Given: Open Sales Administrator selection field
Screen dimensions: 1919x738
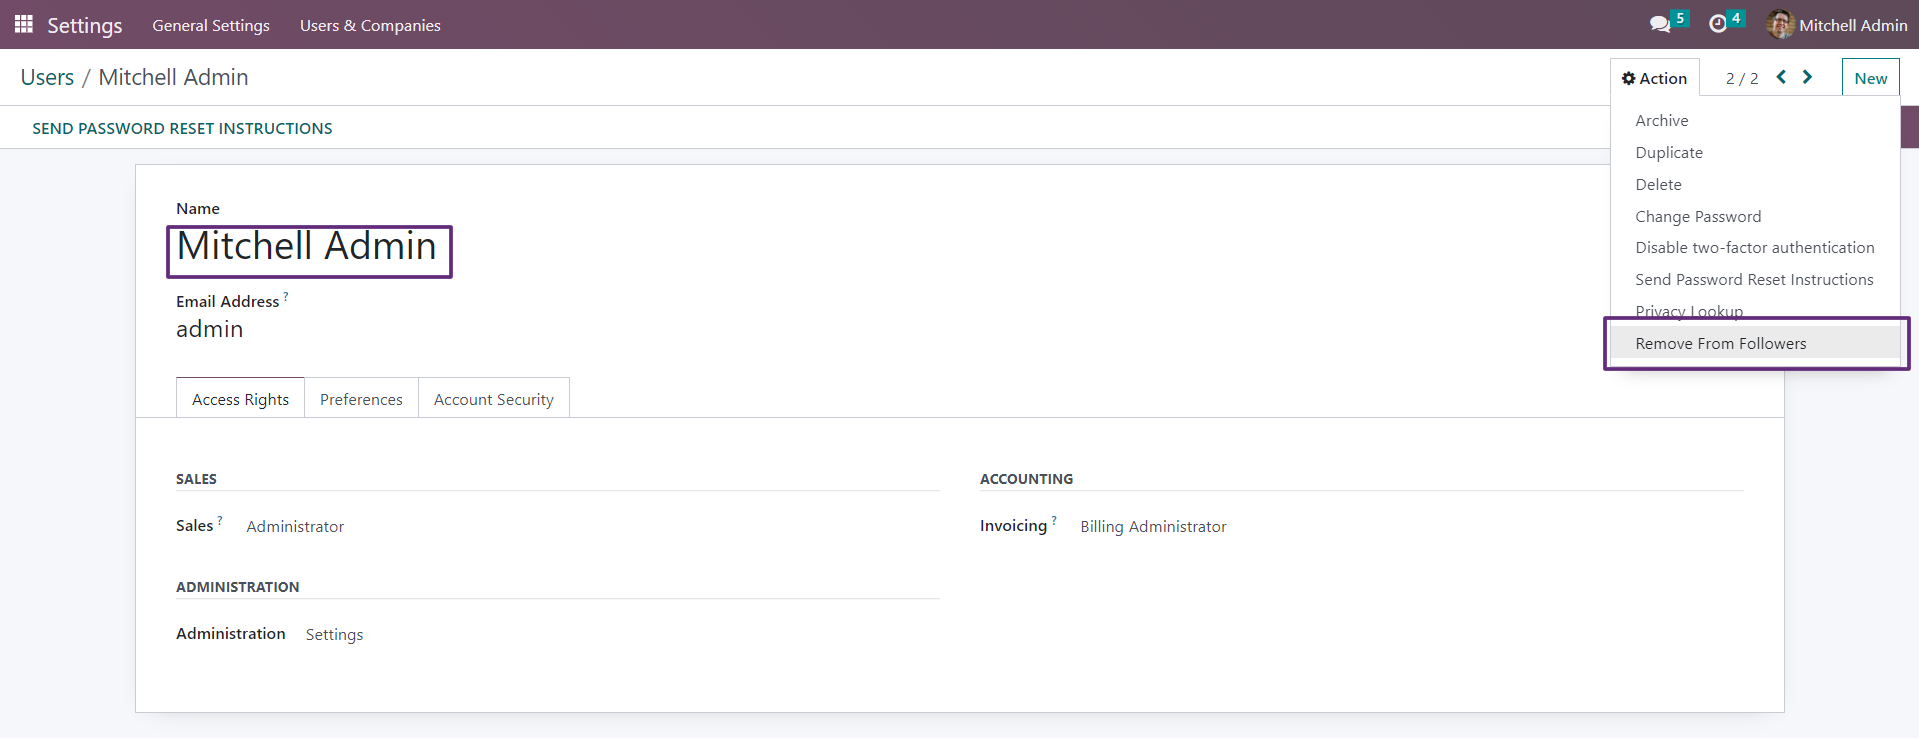Looking at the screenshot, I should click(295, 526).
